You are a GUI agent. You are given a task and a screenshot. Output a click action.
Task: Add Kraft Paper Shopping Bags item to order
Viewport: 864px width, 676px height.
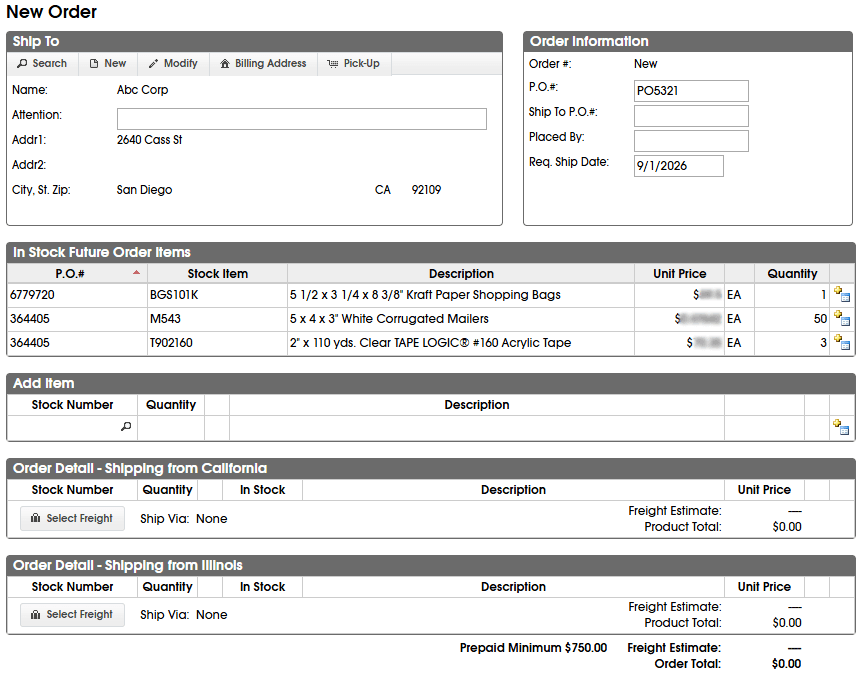coord(841,294)
